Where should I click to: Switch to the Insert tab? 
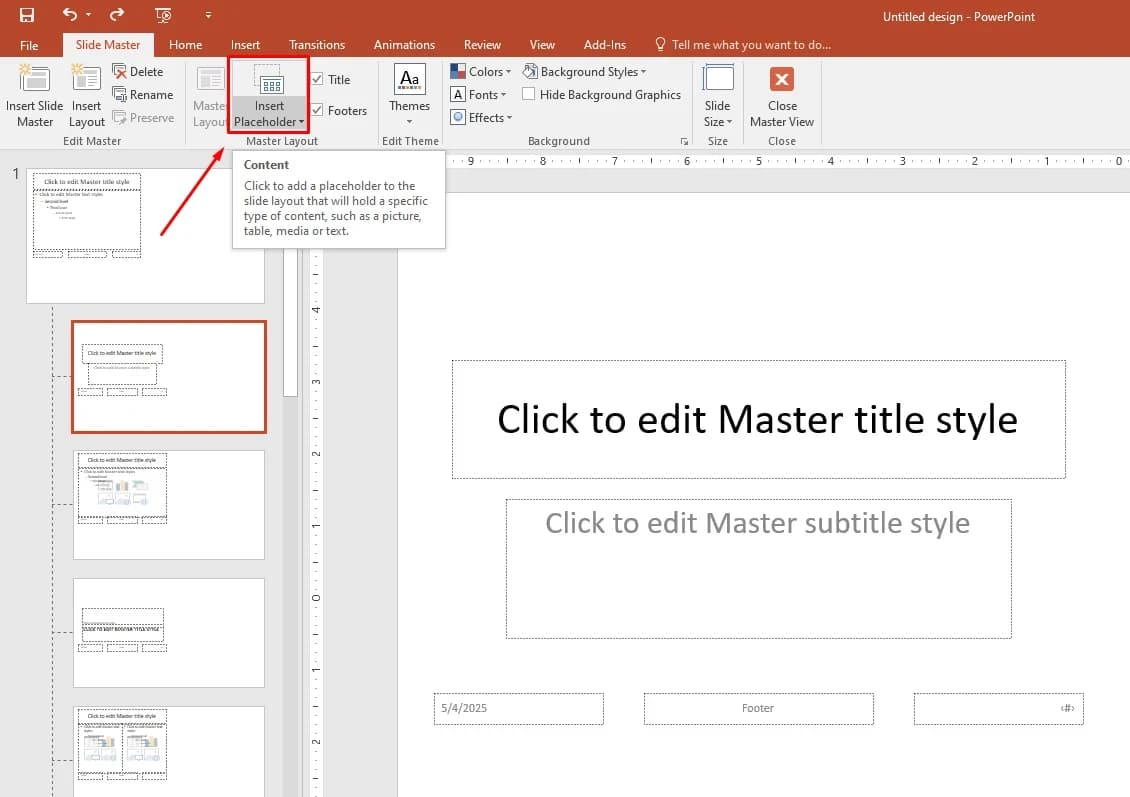coord(245,45)
